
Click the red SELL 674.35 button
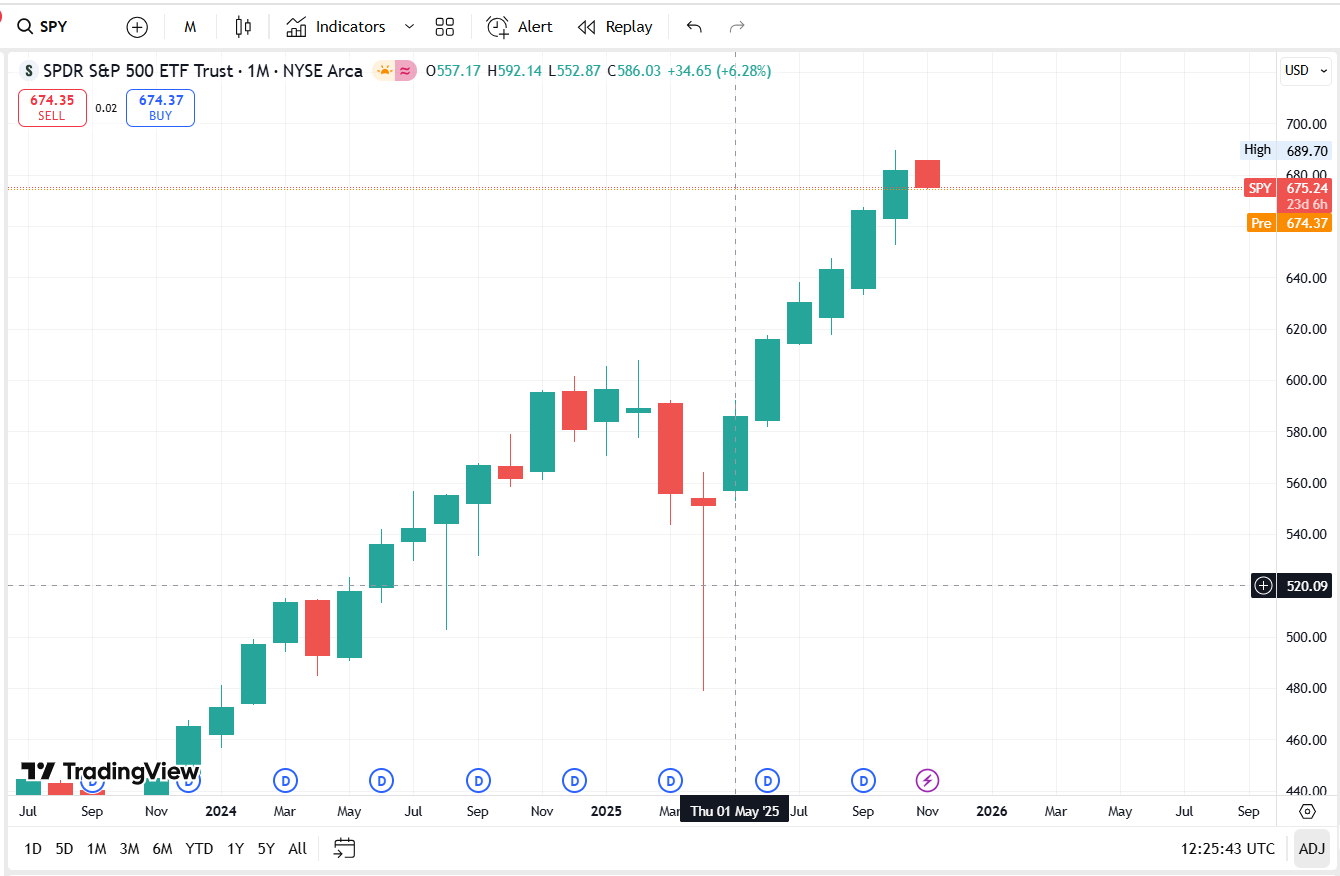(x=52, y=108)
